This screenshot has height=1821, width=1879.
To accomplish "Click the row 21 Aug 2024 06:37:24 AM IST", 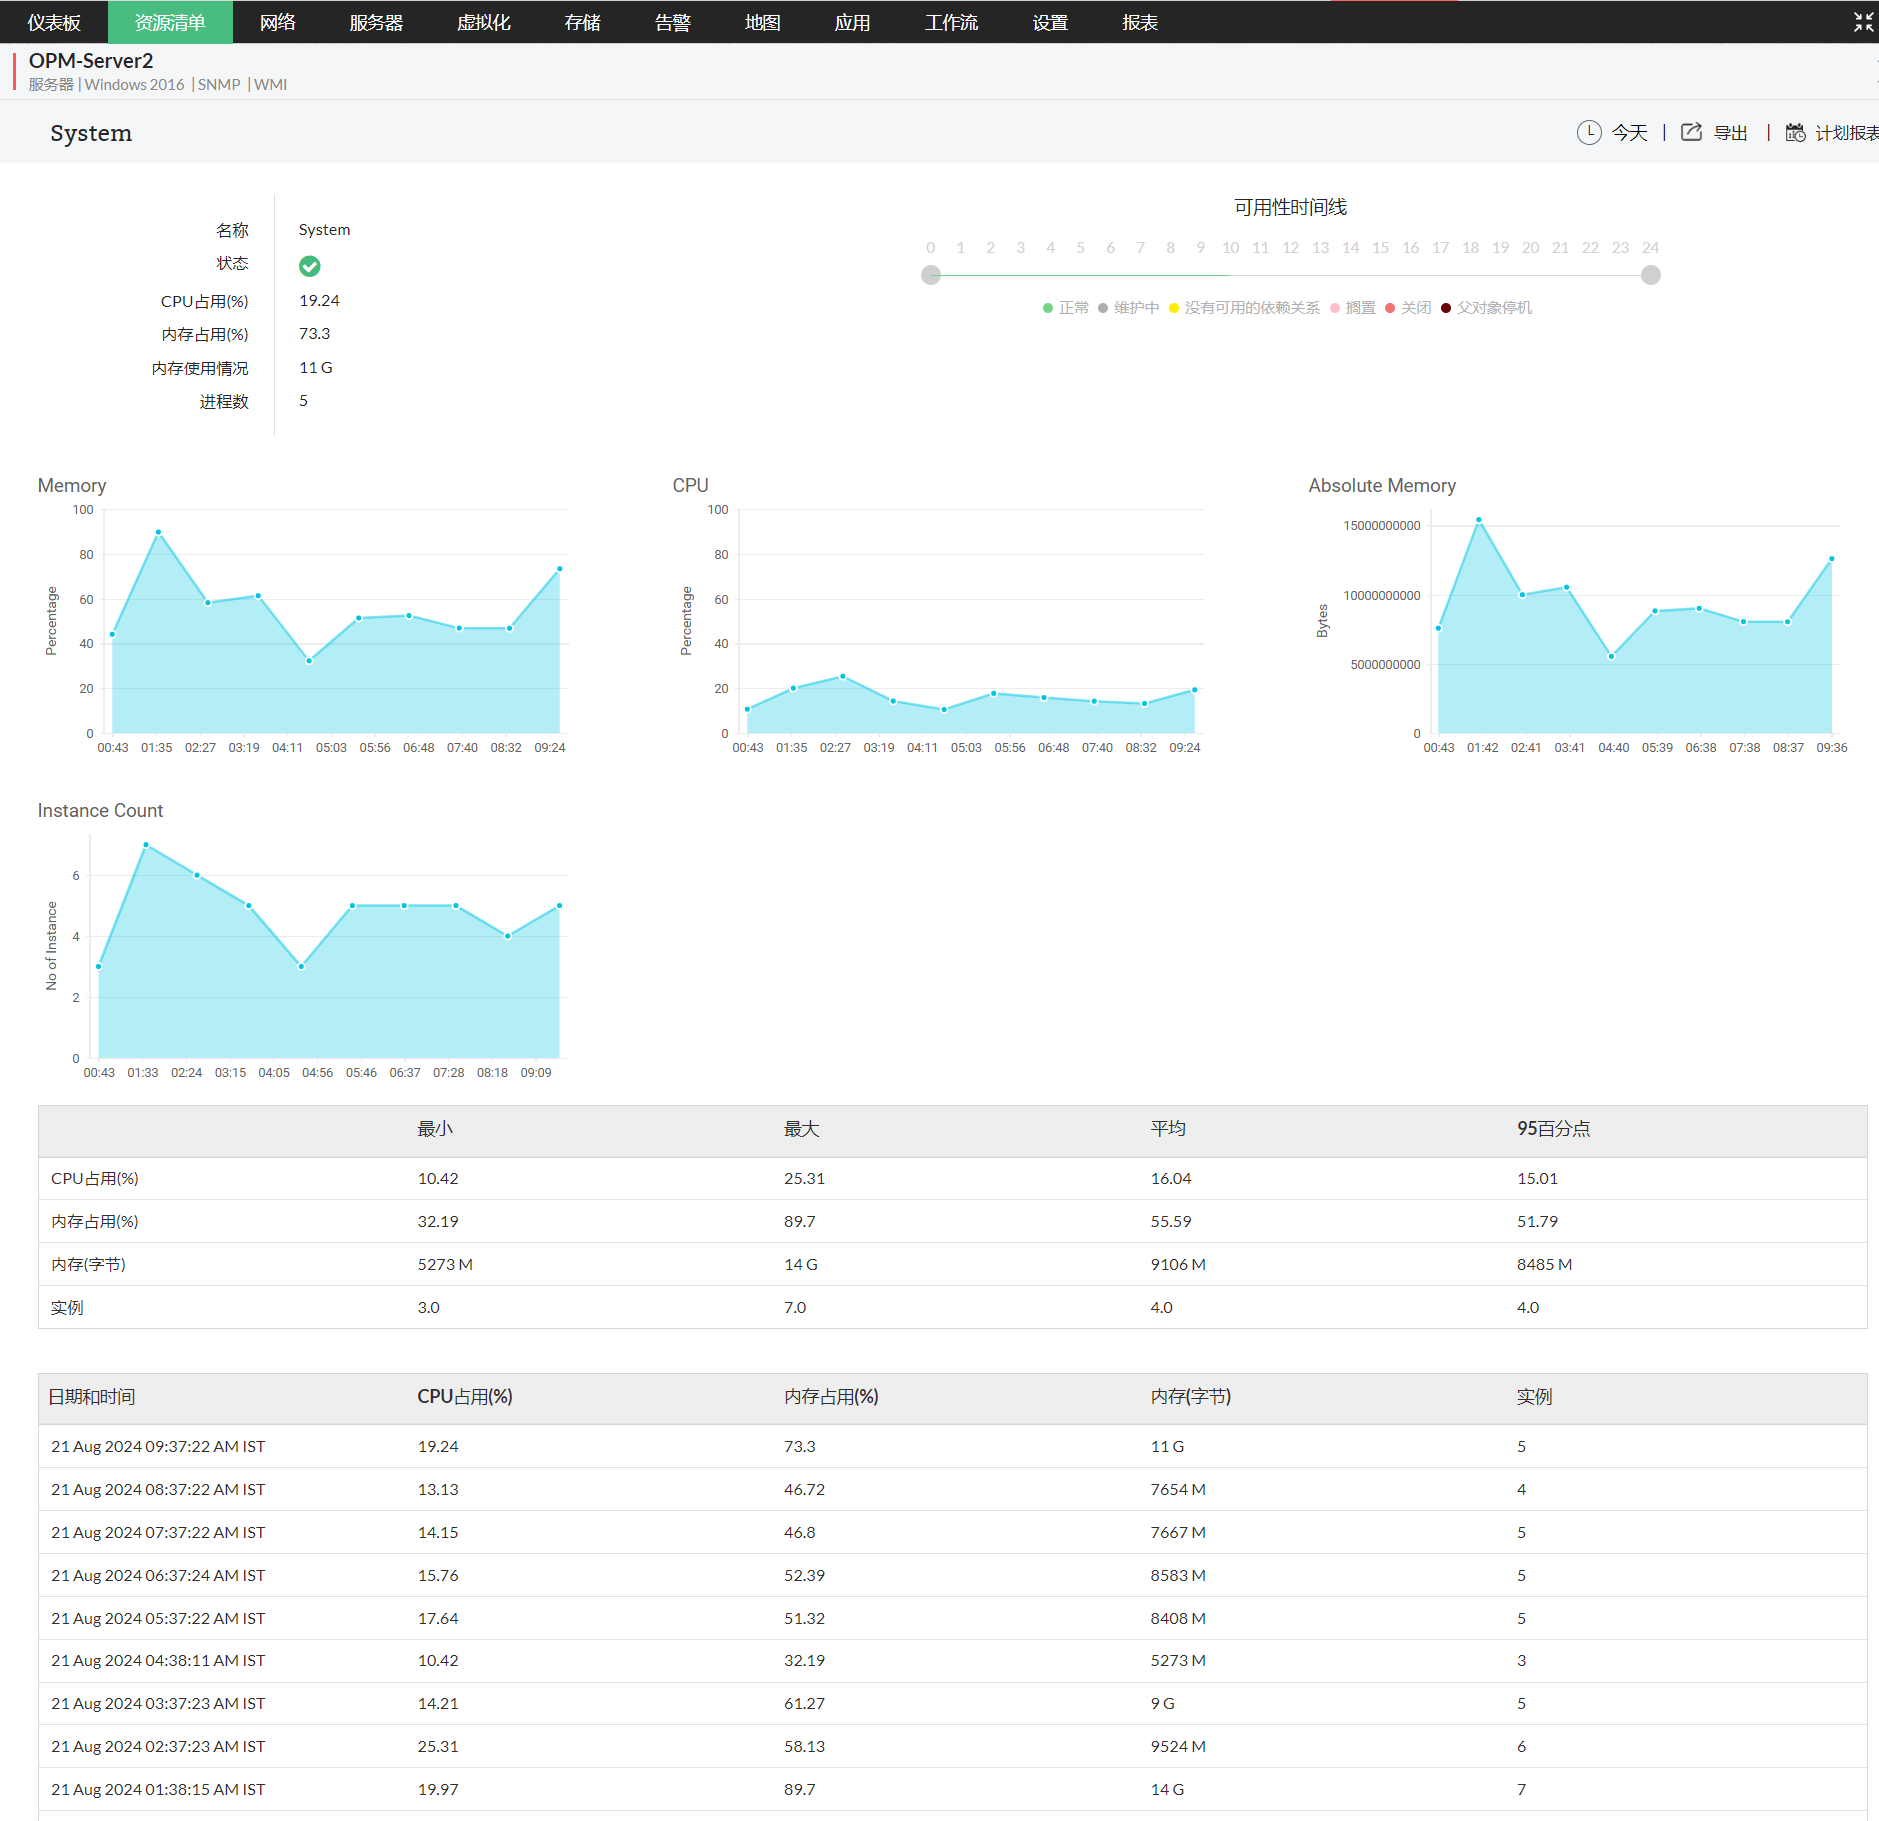I will pyautogui.click(x=952, y=1575).
